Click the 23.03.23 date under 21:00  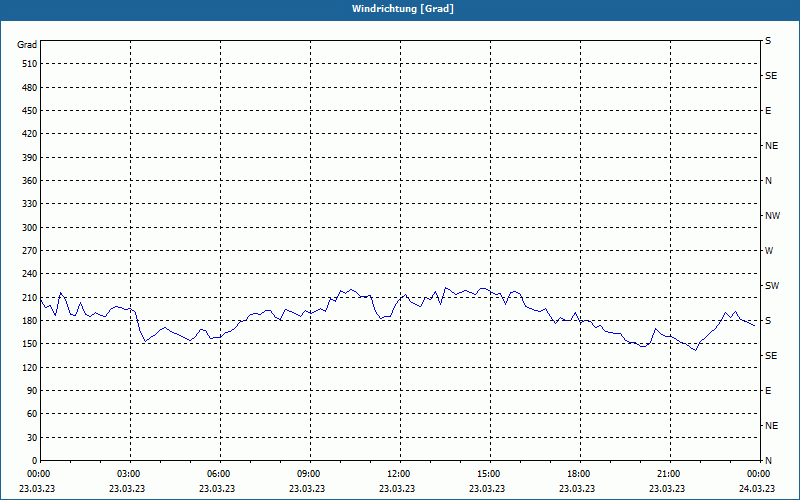pos(667,488)
